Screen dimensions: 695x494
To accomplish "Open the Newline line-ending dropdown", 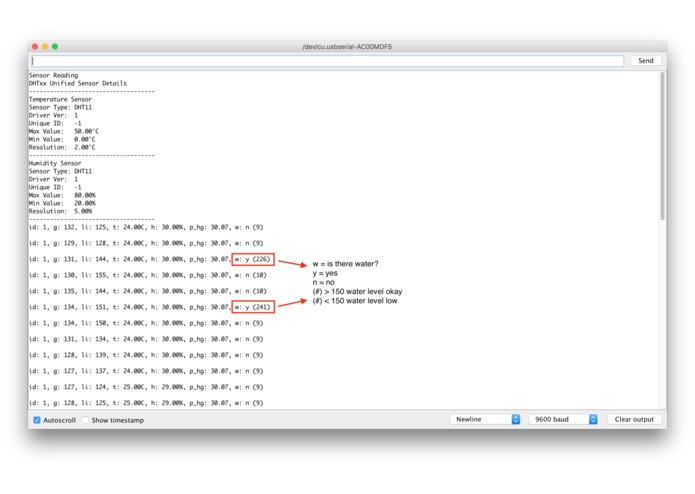I will click(485, 419).
